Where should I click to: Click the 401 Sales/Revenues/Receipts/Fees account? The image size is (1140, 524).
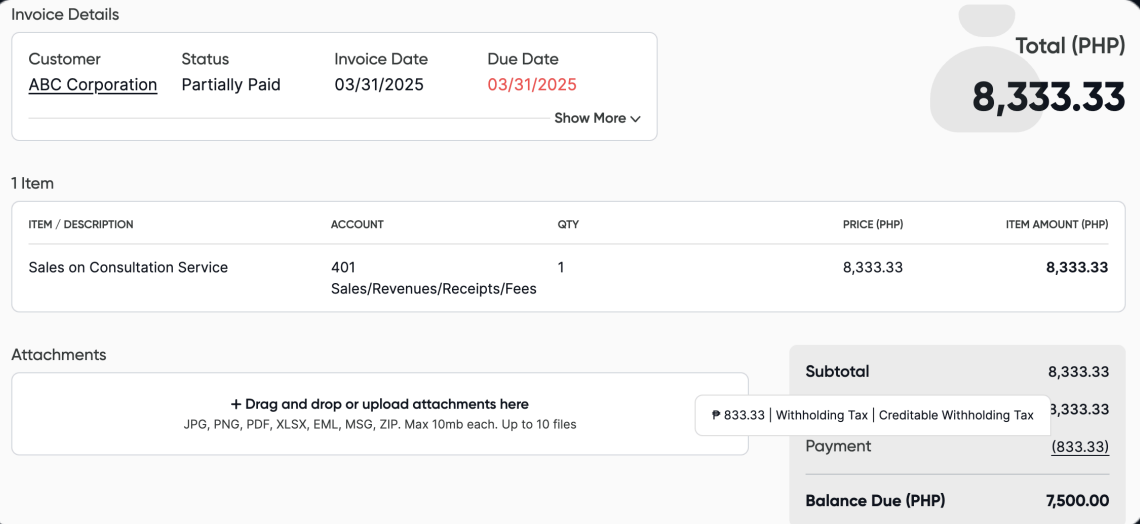433,278
